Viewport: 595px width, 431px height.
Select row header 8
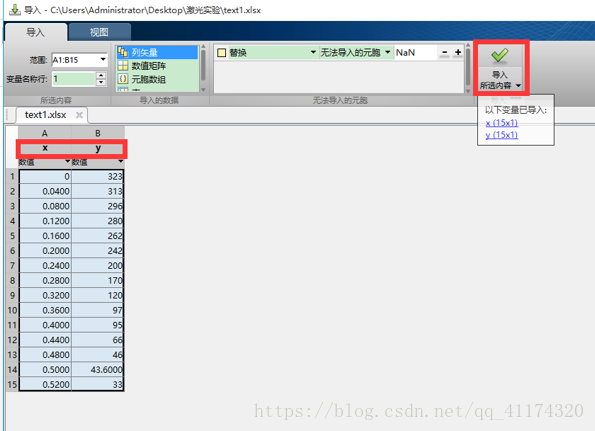point(12,280)
